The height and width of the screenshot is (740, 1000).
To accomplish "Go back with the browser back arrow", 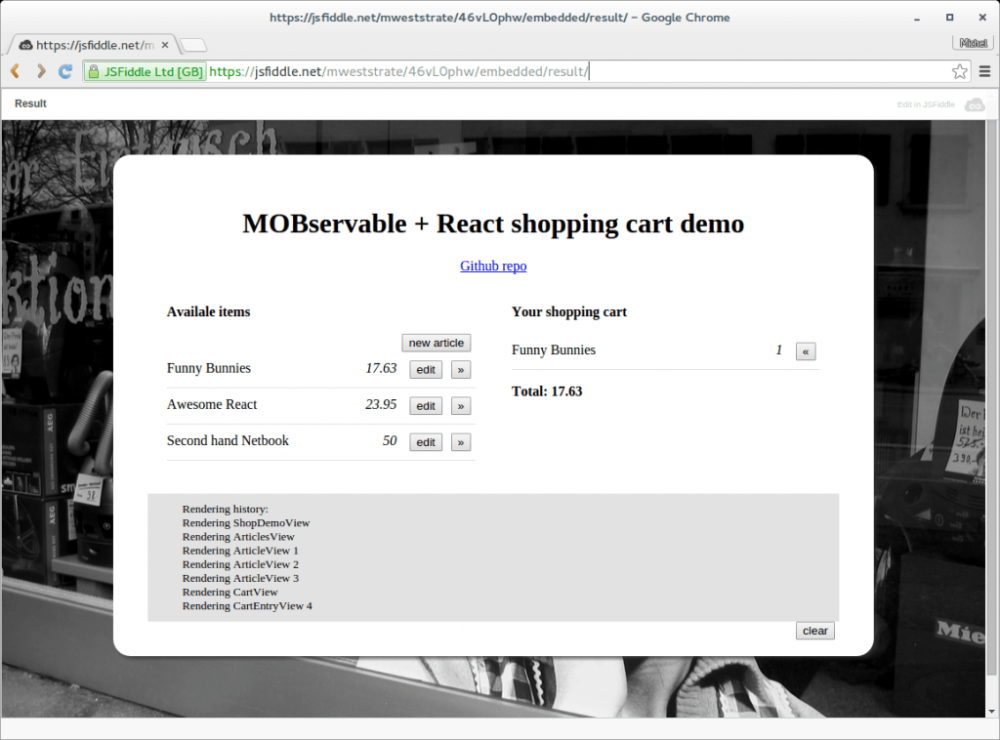I will point(15,71).
